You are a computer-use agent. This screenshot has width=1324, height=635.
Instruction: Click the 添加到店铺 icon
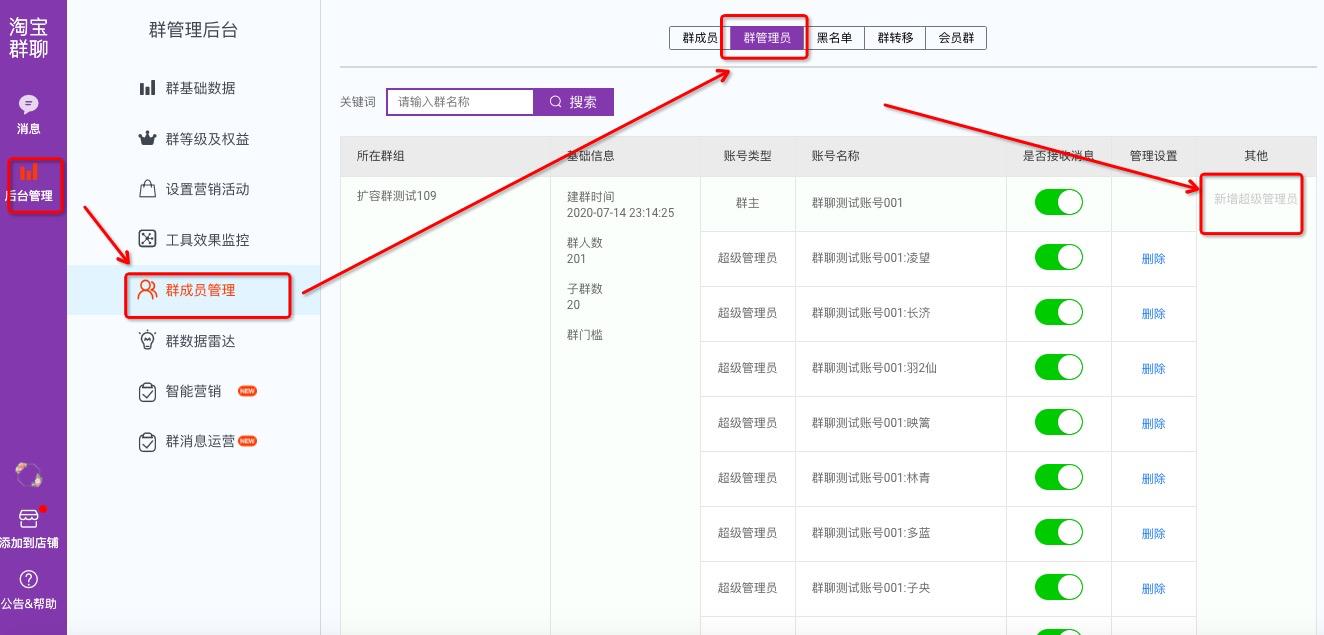(28, 520)
